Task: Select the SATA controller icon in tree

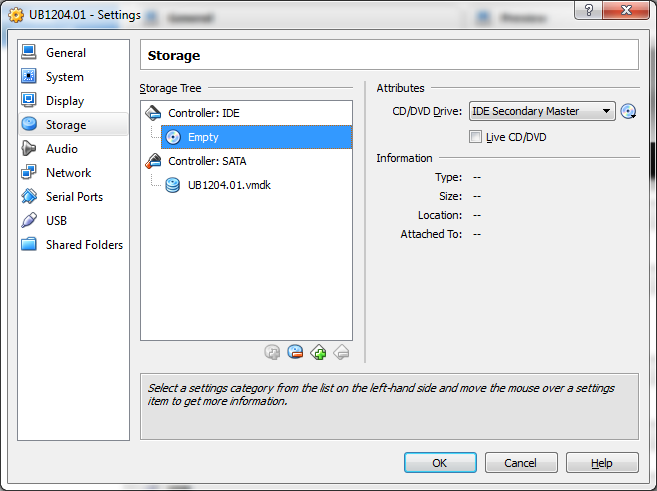Action: (154, 161)
